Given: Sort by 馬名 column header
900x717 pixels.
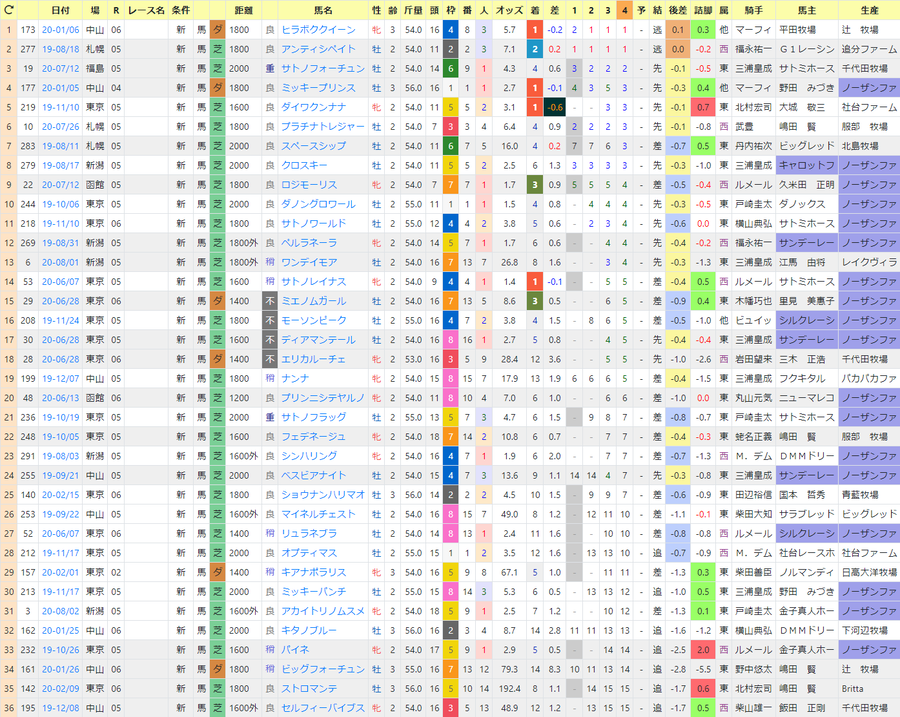Looking at the screenshot, I should click(323, 10).
